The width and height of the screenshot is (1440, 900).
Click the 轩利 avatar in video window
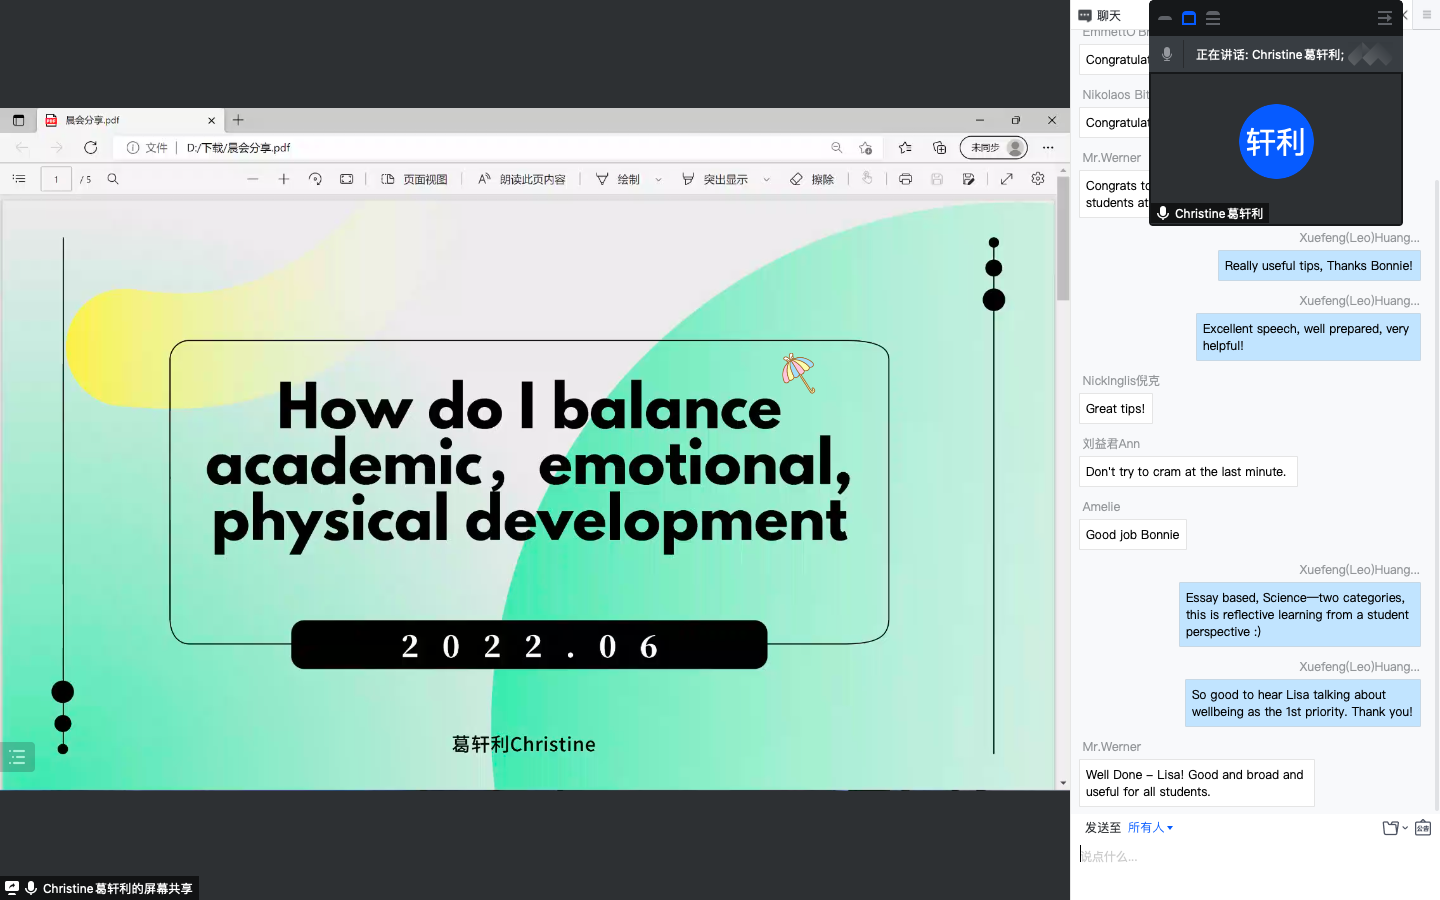click(1276, 141)
